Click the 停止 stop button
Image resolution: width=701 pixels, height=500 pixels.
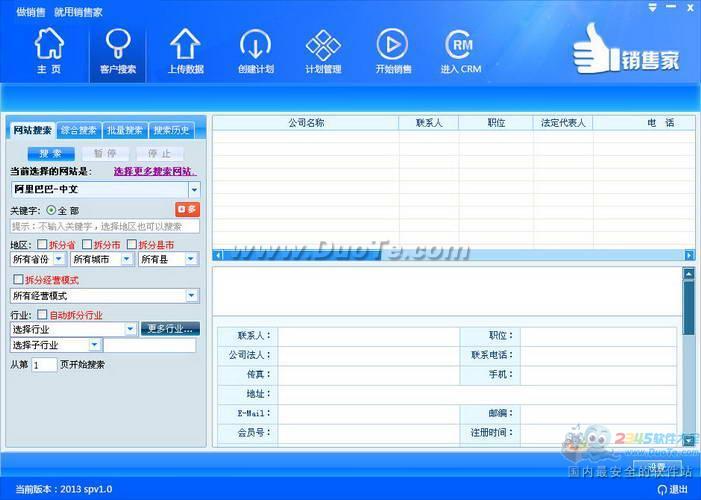pyautogui.click(x=160, y=153)
